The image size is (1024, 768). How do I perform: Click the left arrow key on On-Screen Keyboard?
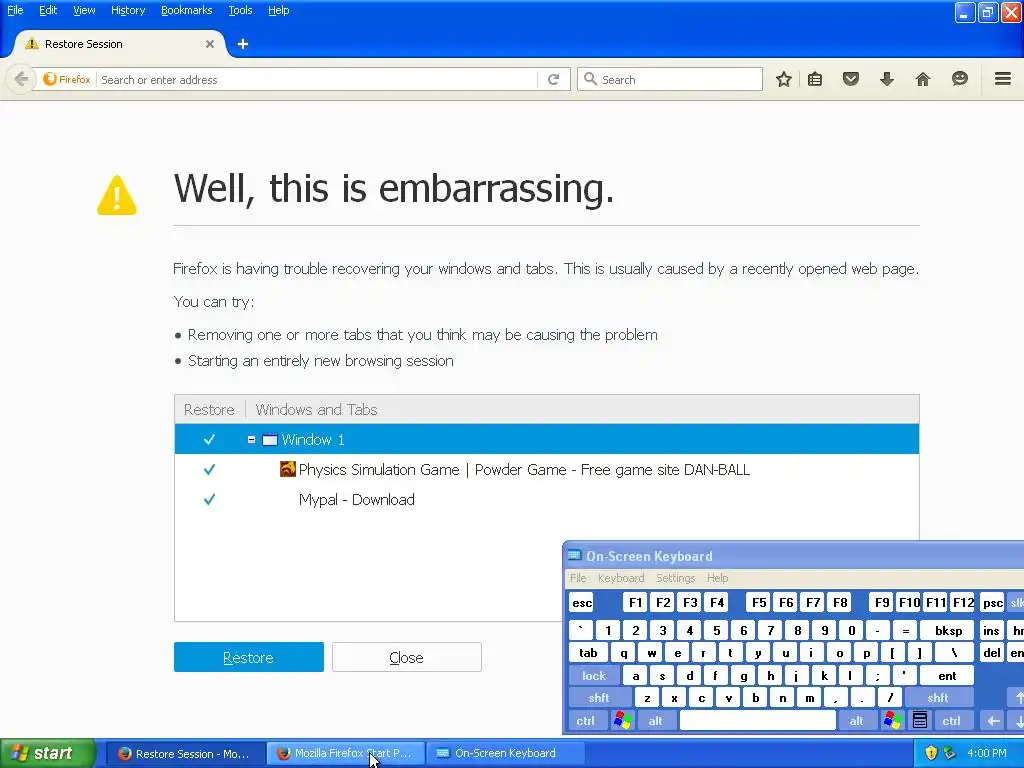(x=993, y=720)
